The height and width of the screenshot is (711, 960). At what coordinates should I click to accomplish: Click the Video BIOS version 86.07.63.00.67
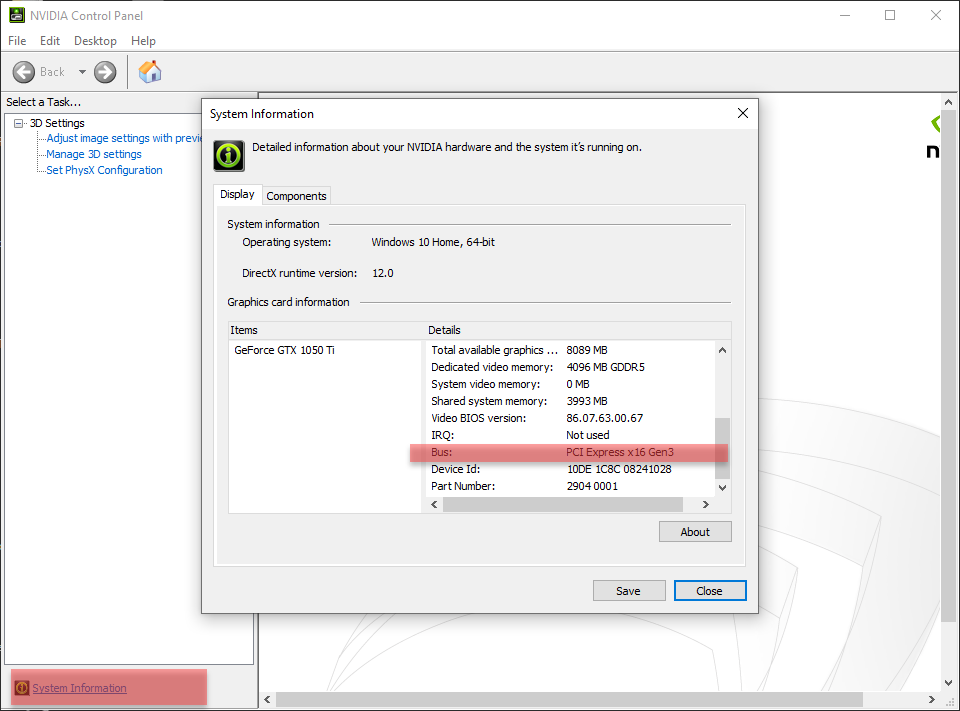point(605,418)
